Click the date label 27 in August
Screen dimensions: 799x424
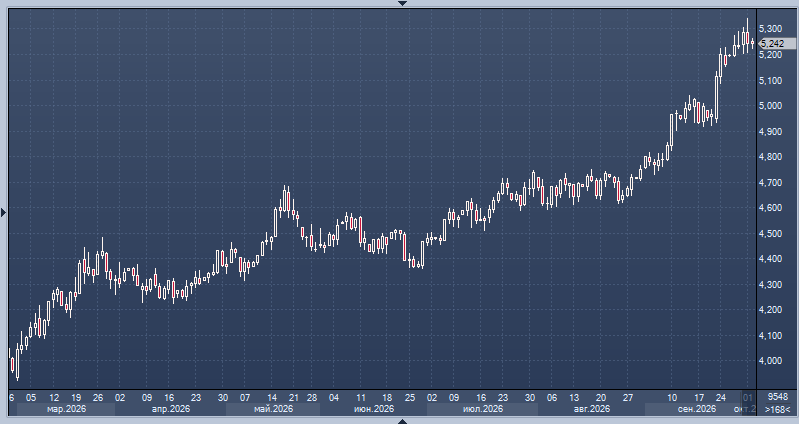[628, 398]
